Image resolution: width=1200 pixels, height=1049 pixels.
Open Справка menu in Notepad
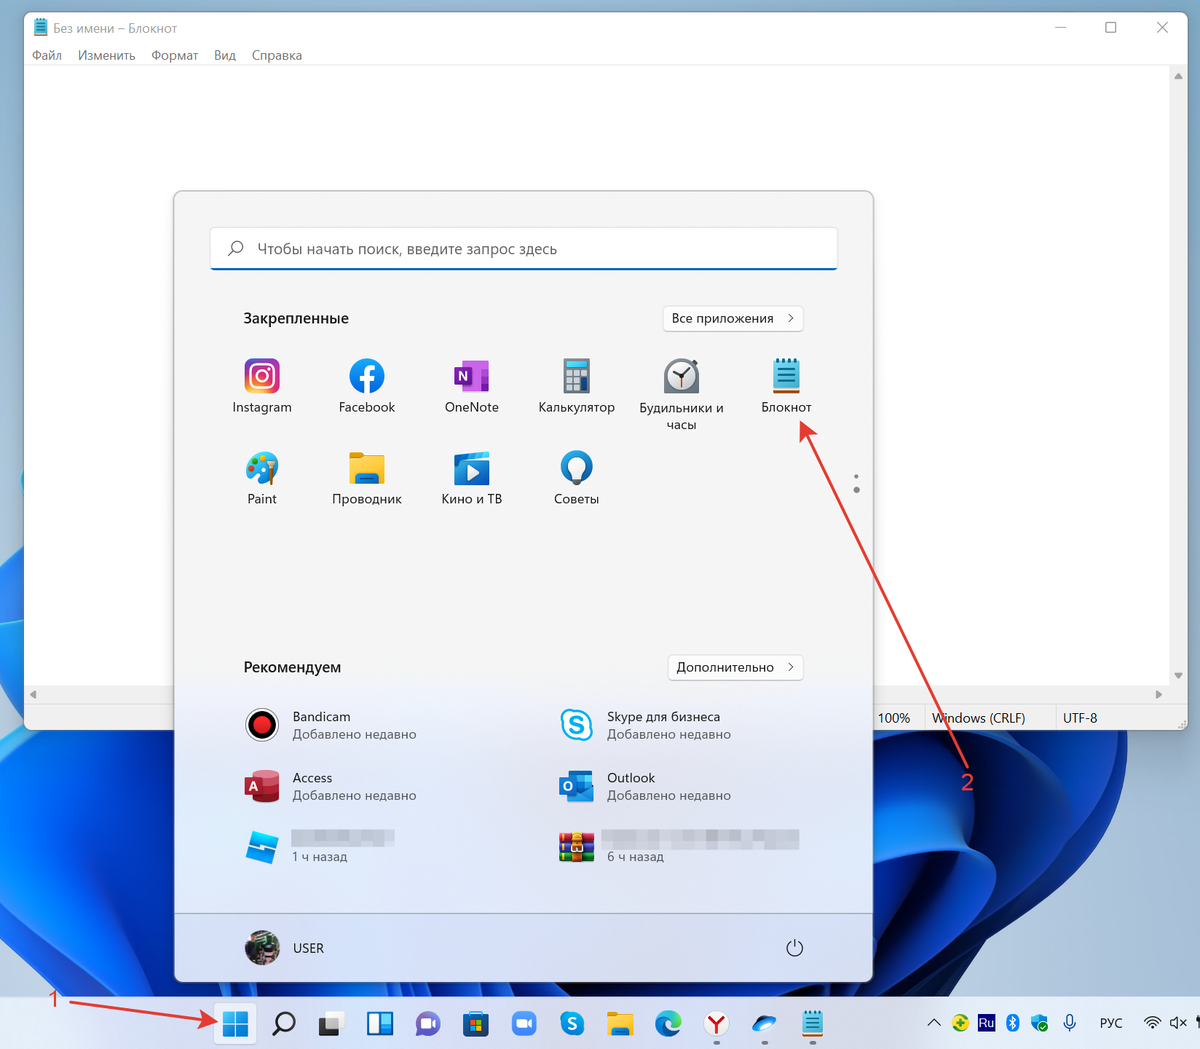point(277,55)
